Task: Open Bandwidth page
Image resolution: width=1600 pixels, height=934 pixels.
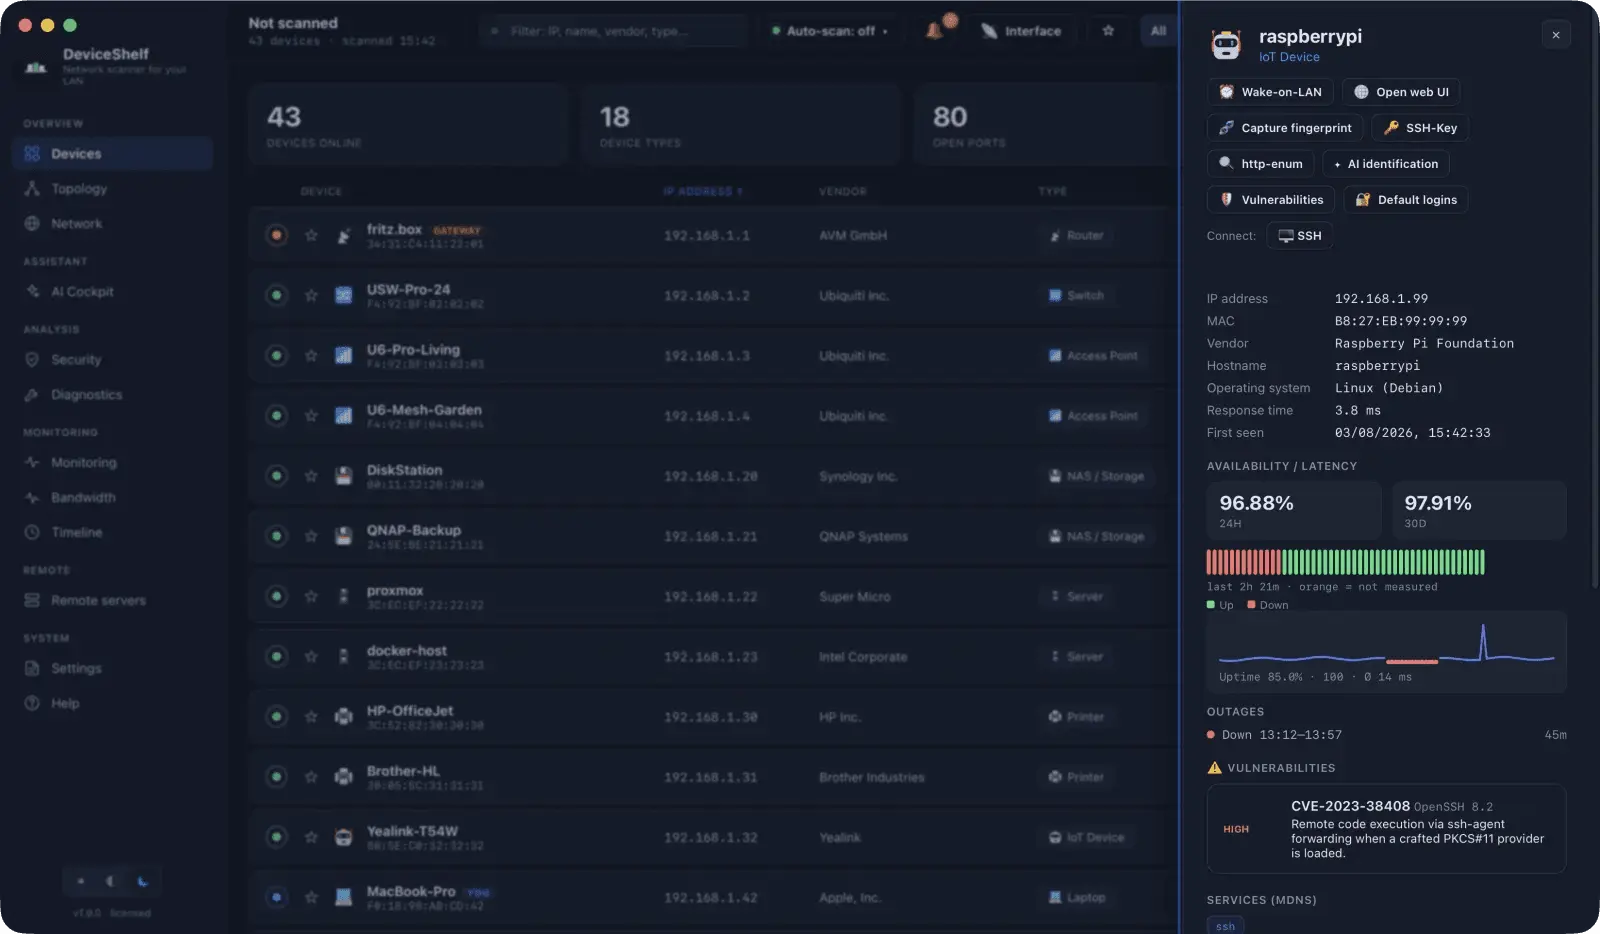Action: 112,498
